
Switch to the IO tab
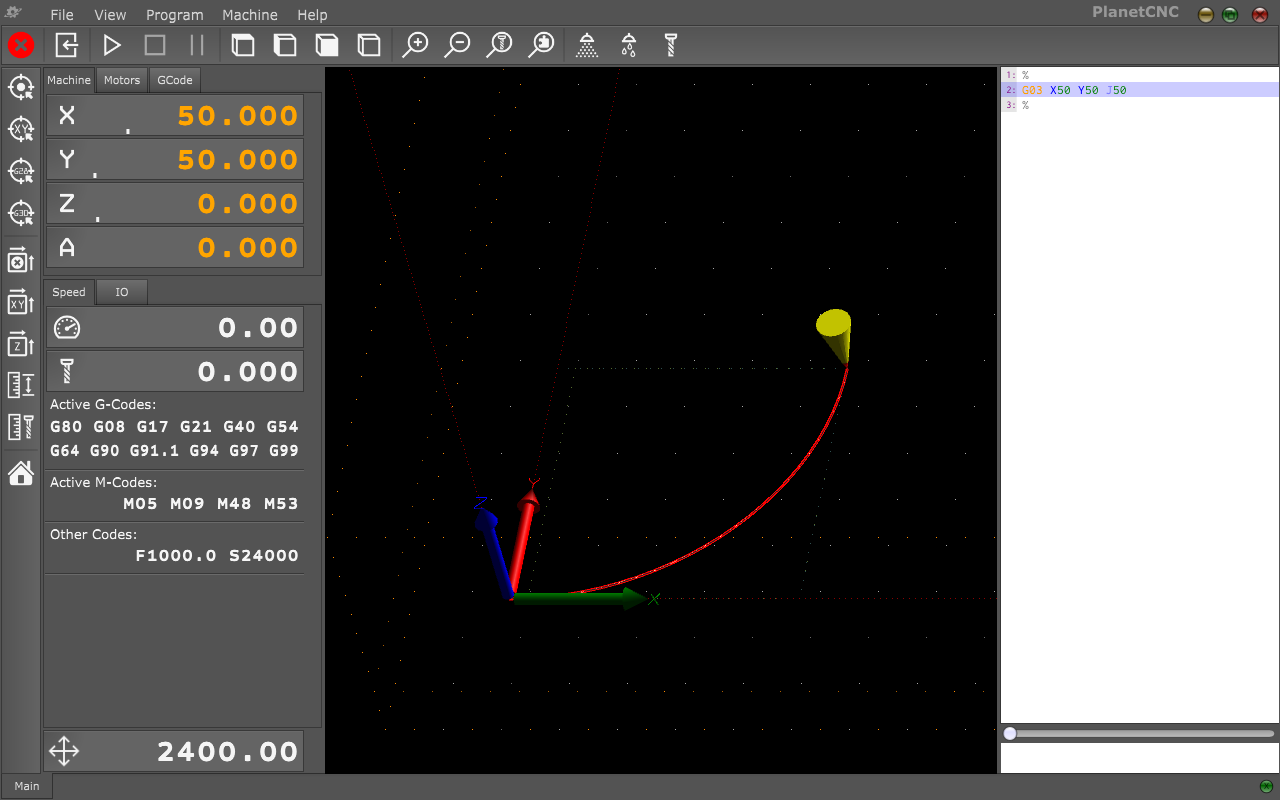[x=122, y=292]
